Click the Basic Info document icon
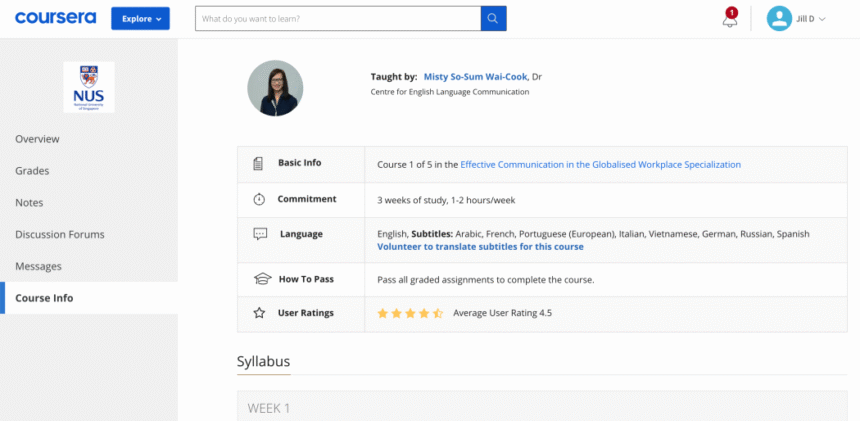Viewport: 860px width, 421px height. pos(258,163)
